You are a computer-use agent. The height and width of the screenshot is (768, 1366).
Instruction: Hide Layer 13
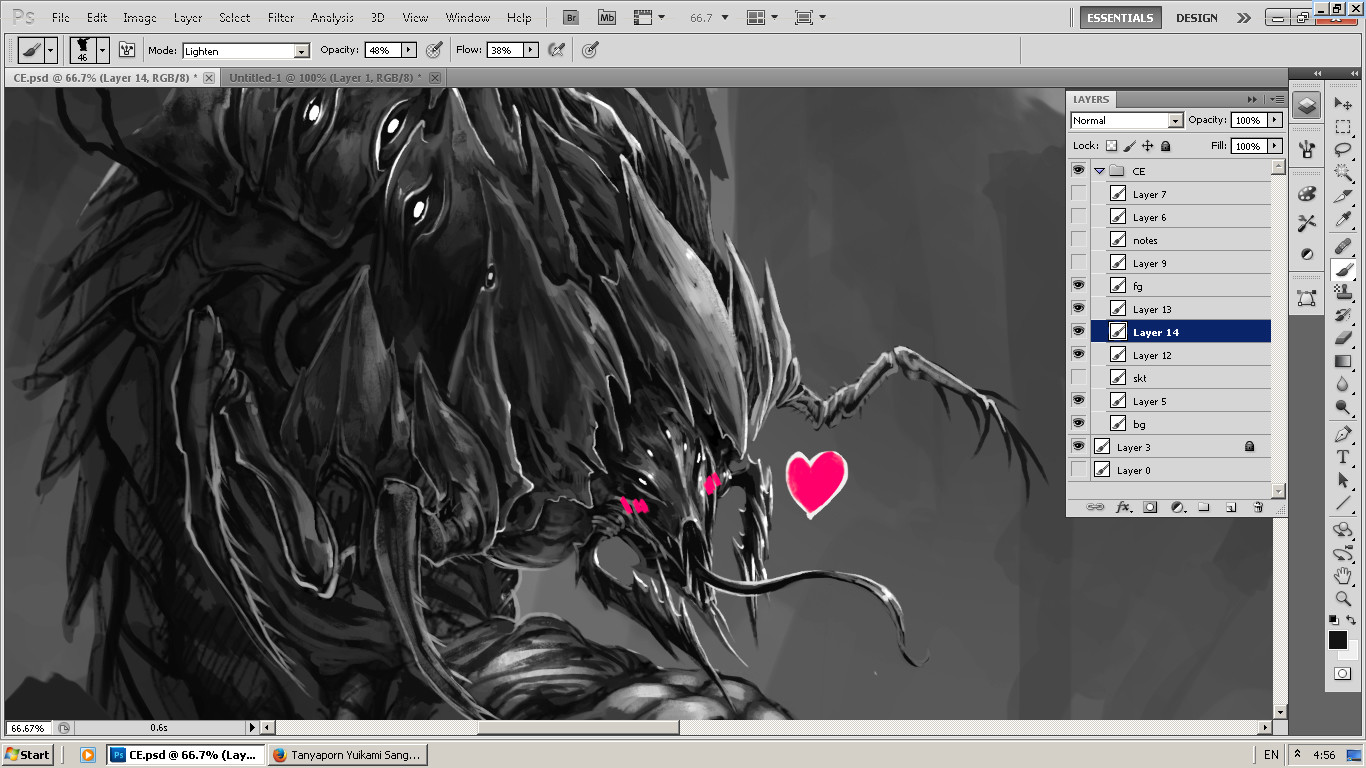(x=1078, y=309)
